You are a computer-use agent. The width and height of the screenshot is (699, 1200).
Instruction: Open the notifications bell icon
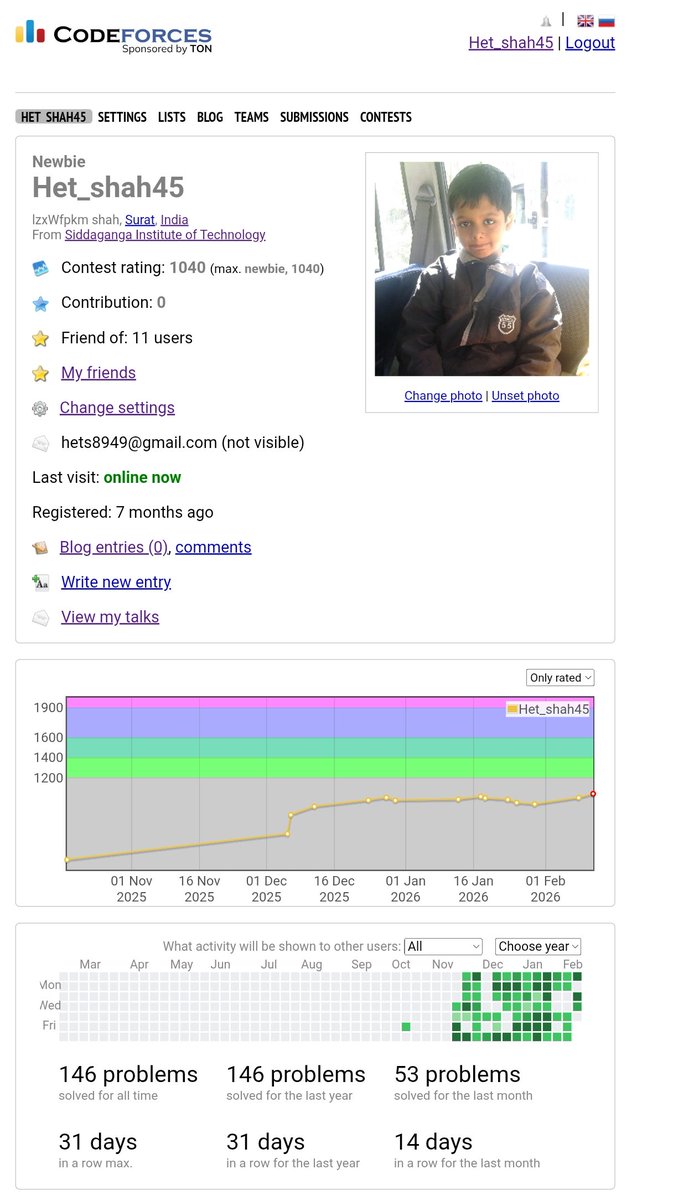pyautogui.click(x=546, y=21)
